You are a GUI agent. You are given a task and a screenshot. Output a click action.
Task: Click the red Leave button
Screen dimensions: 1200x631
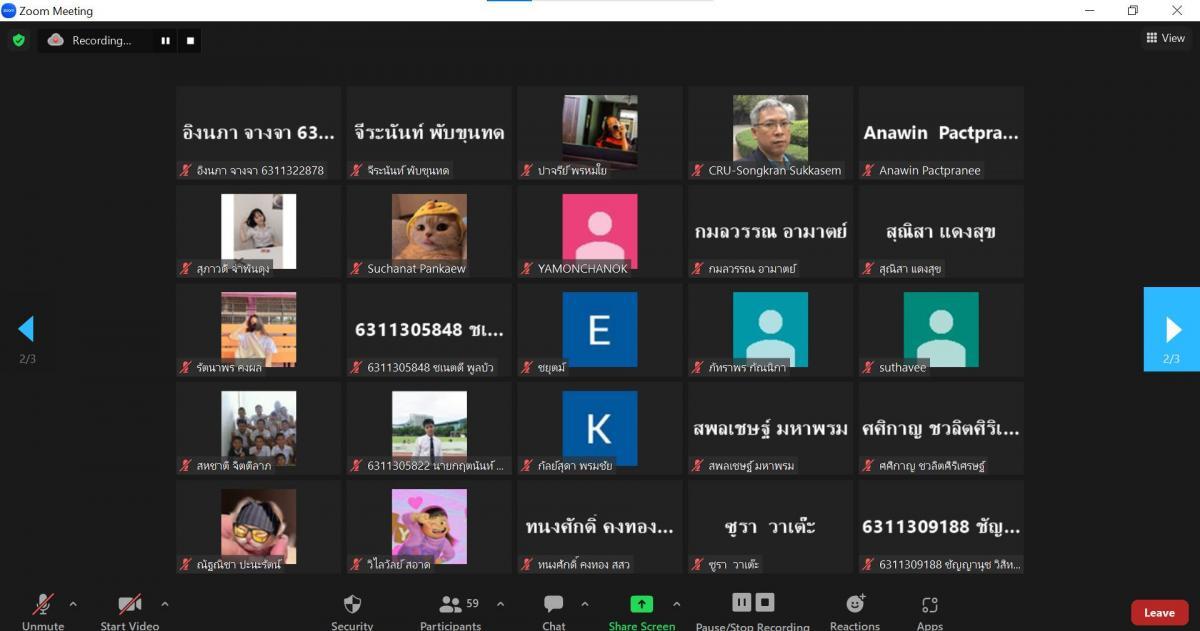1159,612
